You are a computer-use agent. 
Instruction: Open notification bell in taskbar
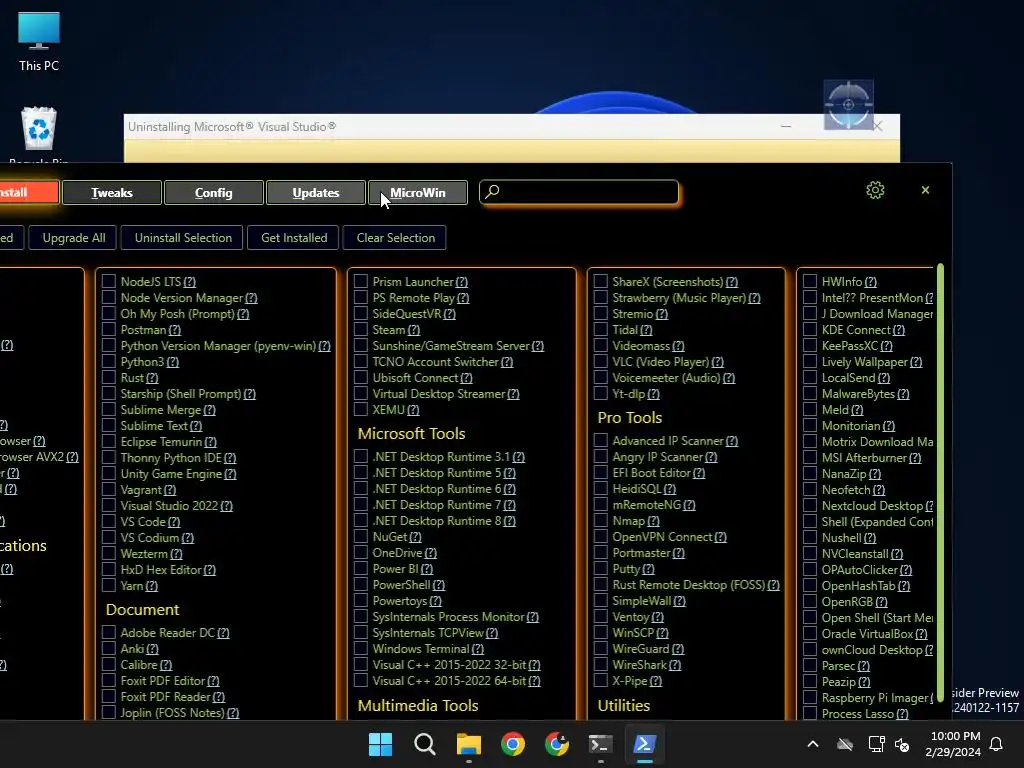point(997,744)
